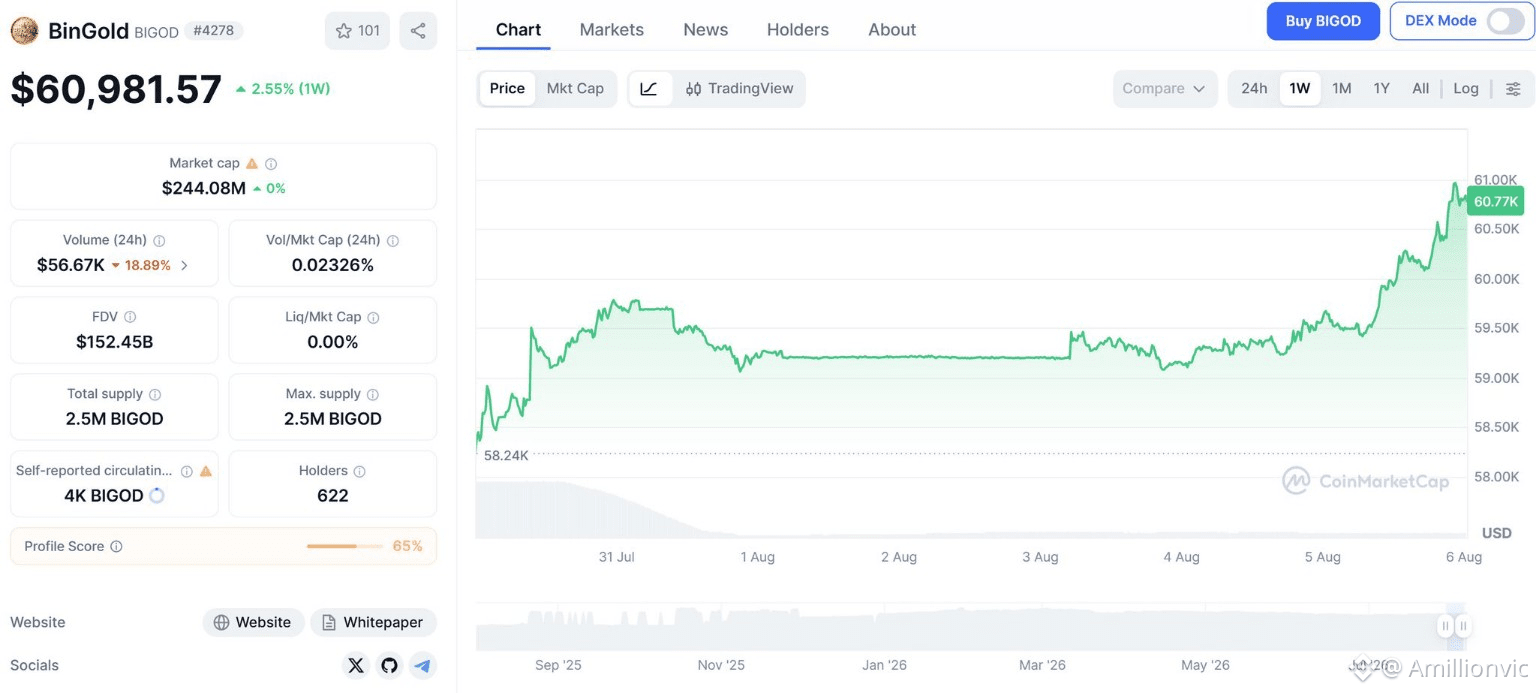
Task: Select the 1W time range
Action: (x=1300, y=89)
